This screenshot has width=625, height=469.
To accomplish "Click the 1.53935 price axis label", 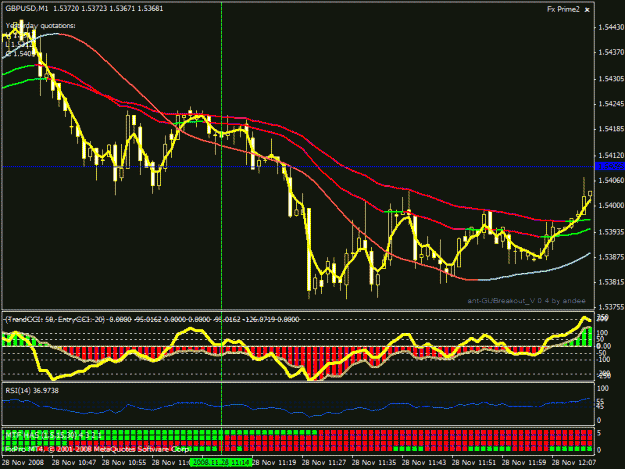I will [610, 232].
